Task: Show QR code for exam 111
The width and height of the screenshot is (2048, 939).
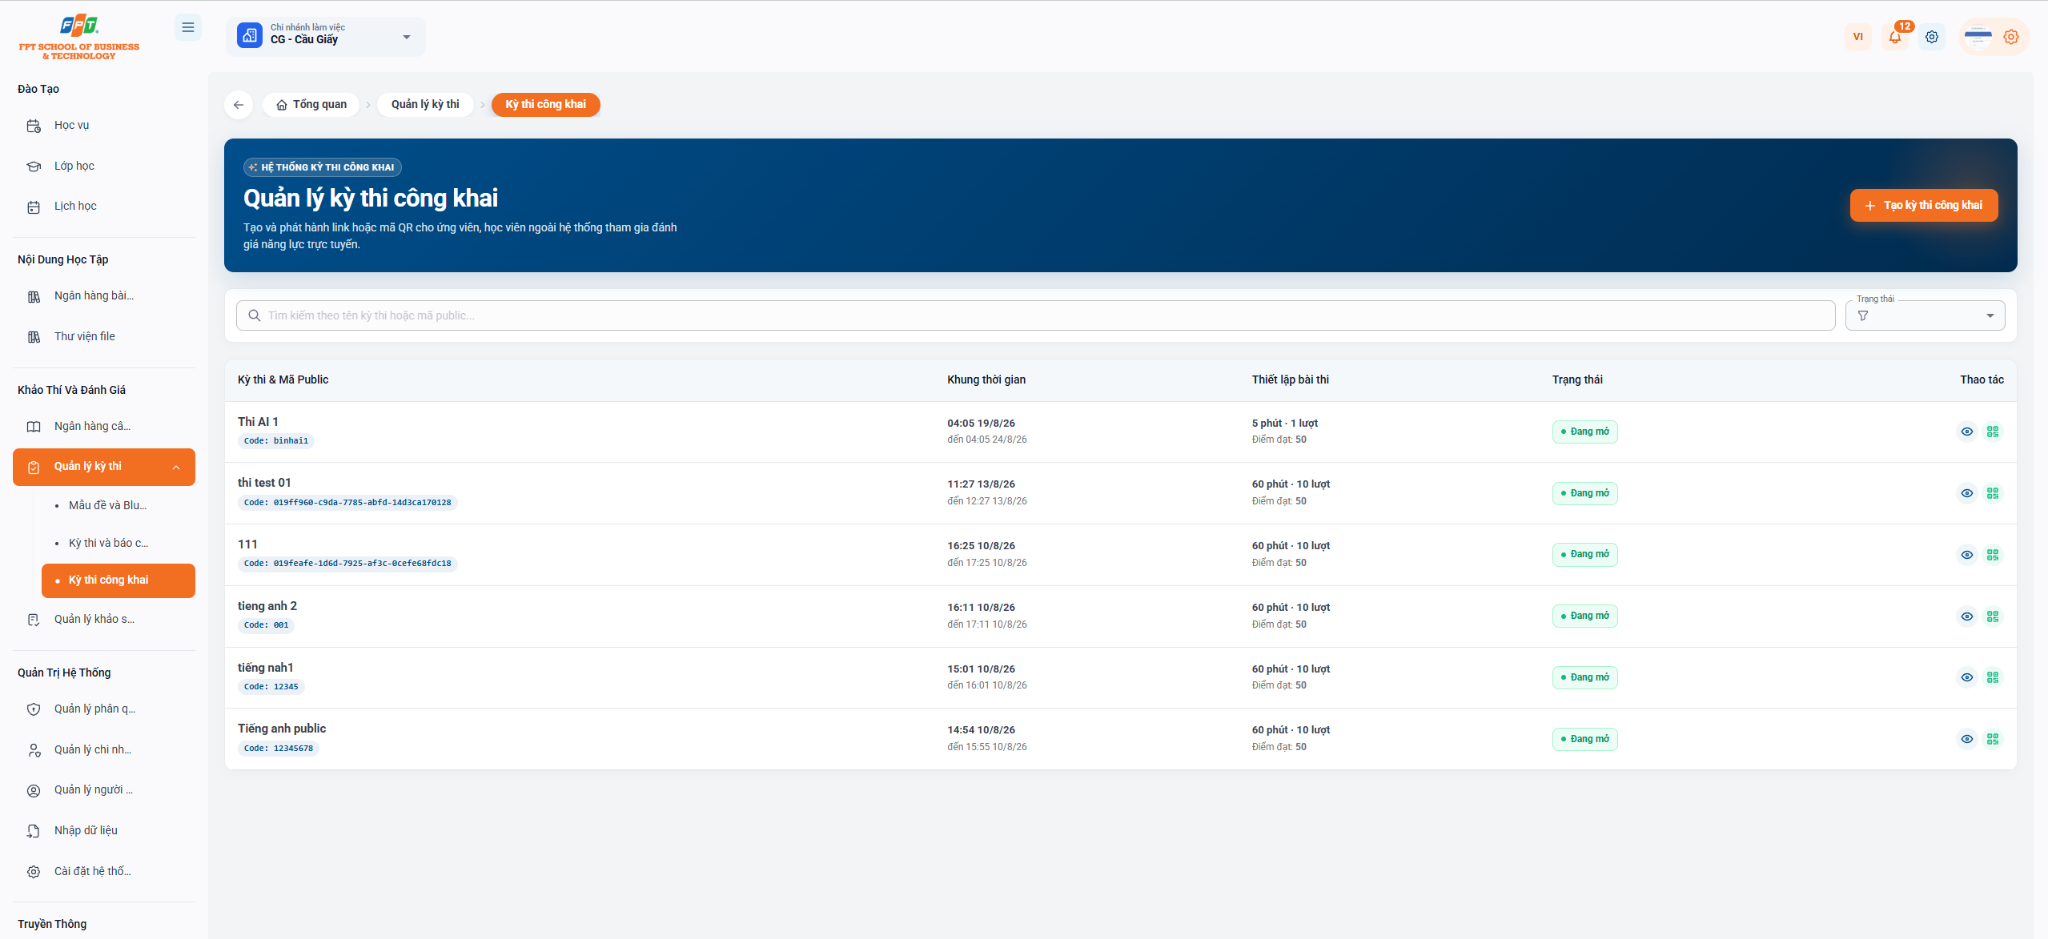Action: click(x=1993, y=555)
